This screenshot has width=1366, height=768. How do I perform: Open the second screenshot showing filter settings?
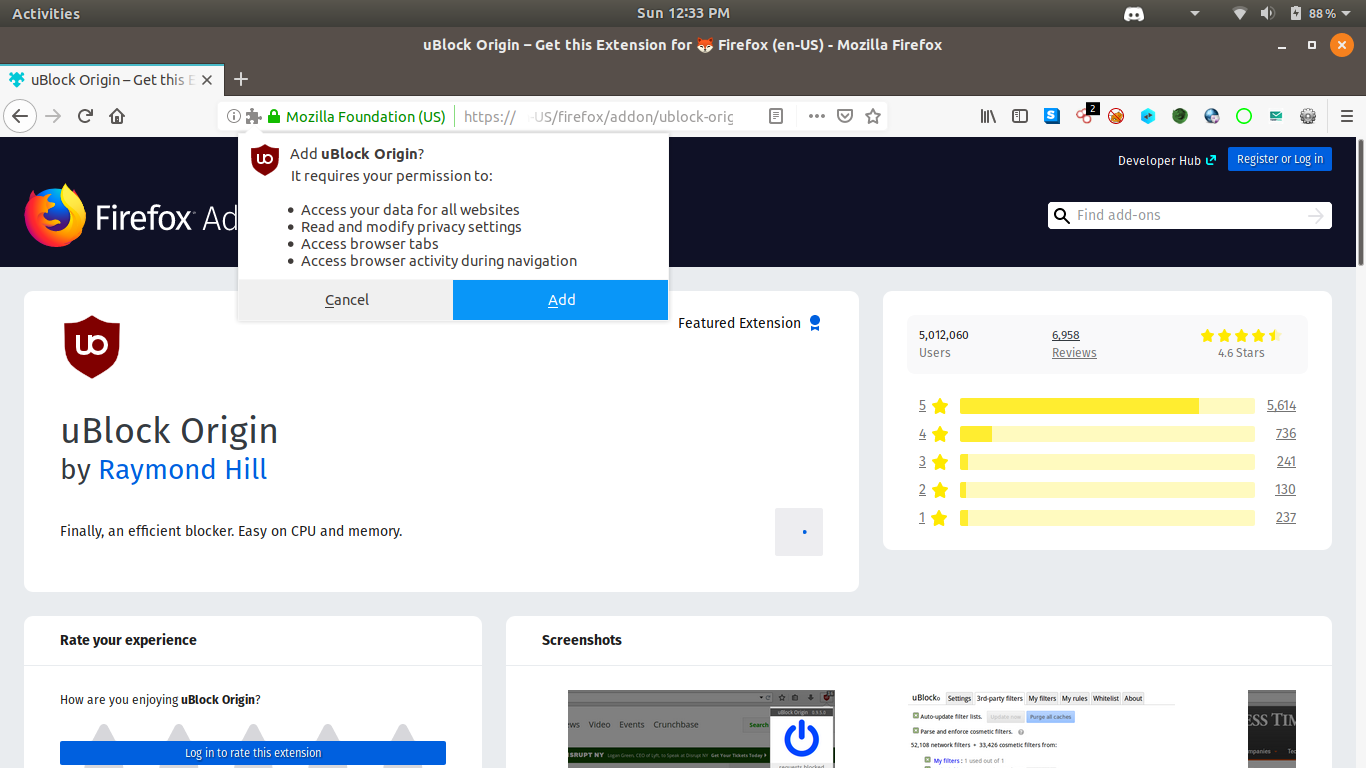click(x=1041, y=729)
